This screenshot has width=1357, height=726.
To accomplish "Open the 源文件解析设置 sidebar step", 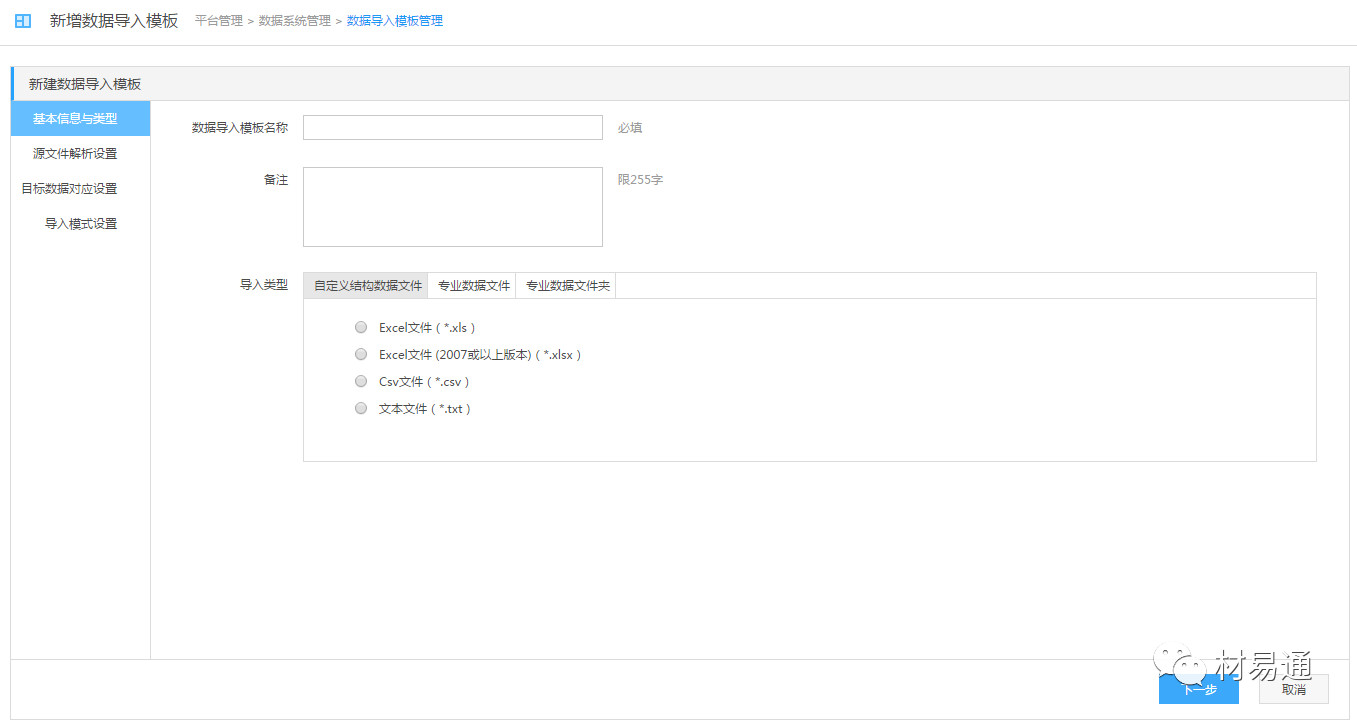I will click(x=75, y=154).
